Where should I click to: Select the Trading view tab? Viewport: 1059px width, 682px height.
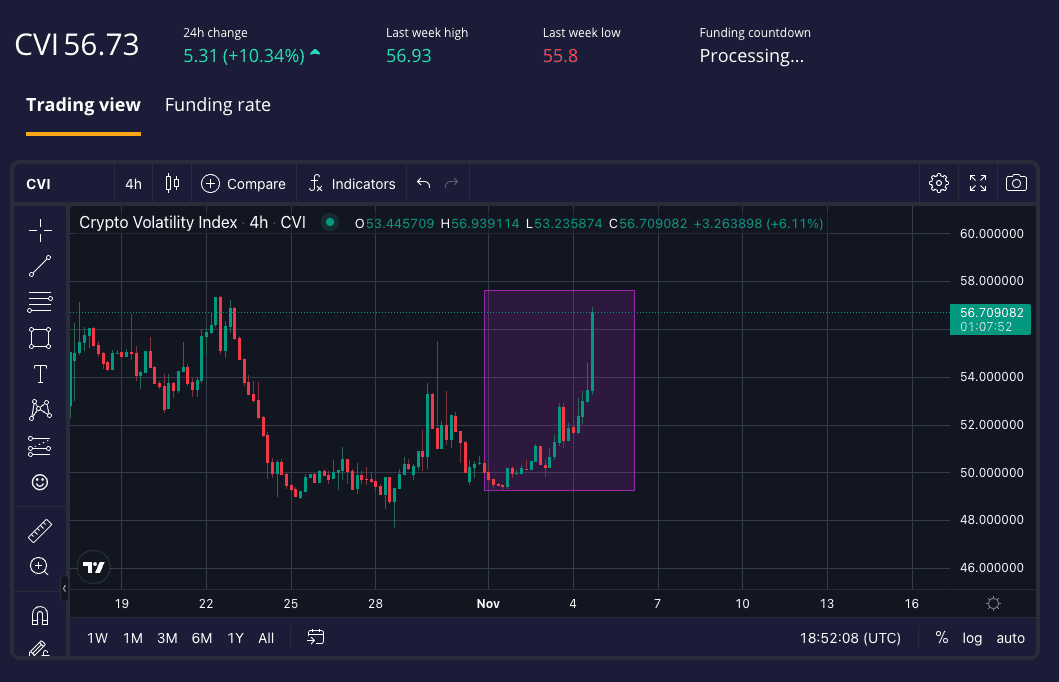tap(83, 105)
